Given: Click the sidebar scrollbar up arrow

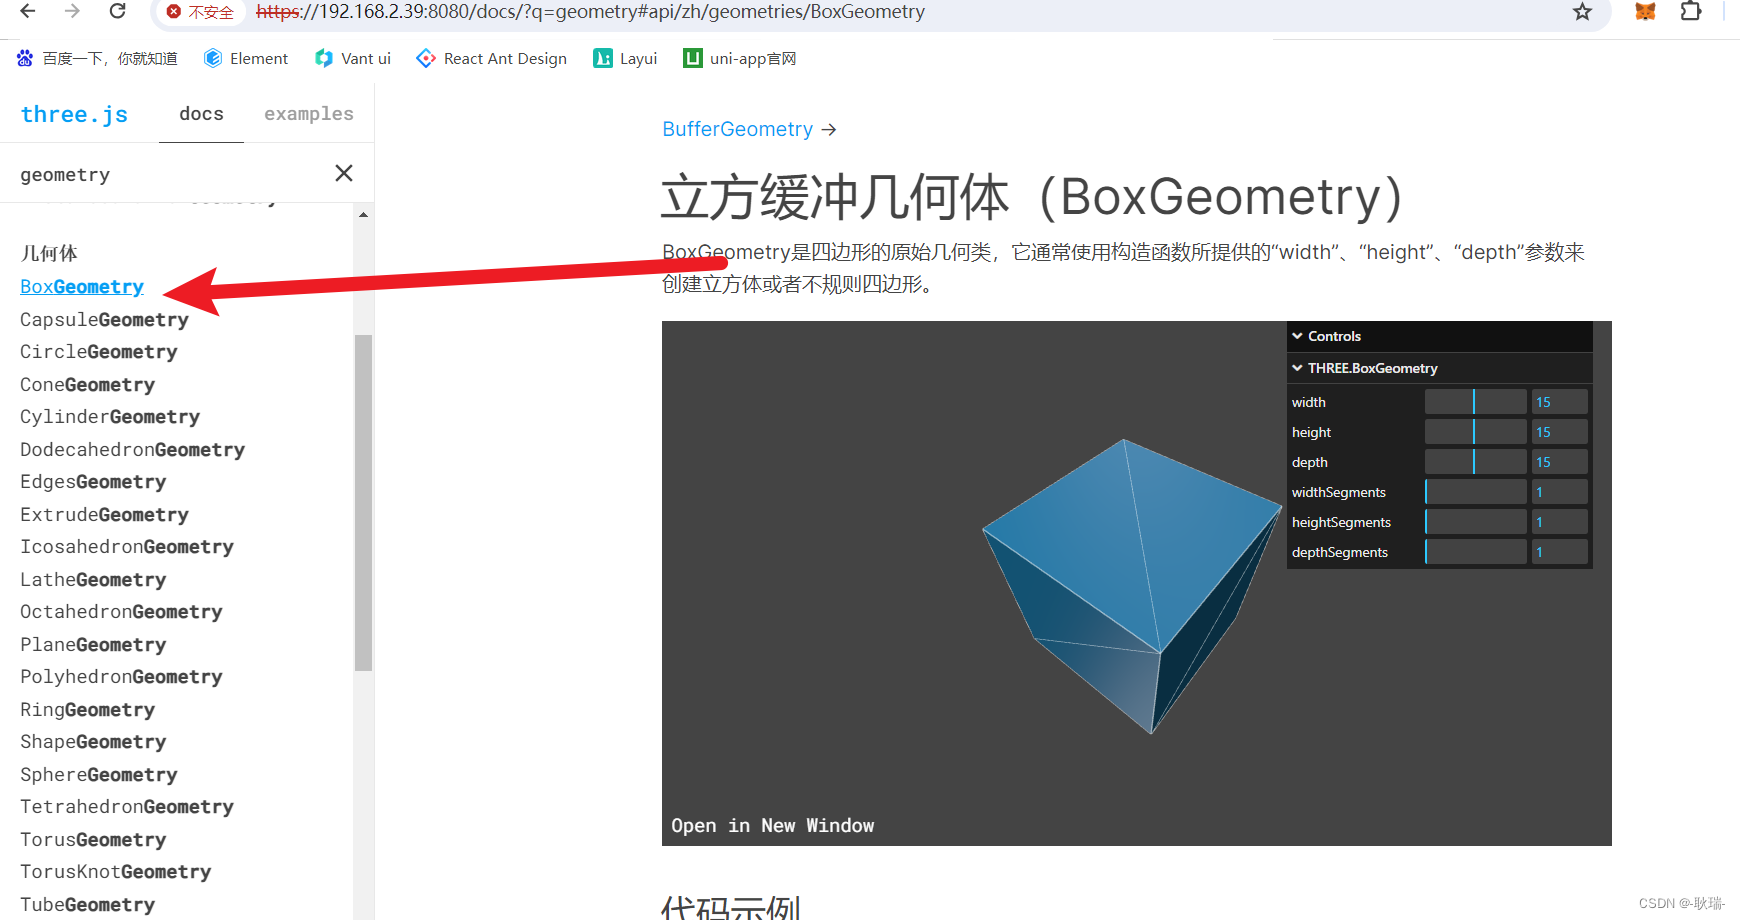Looking at the screenshot, I should pyautogui.click(x=363, y=214).
